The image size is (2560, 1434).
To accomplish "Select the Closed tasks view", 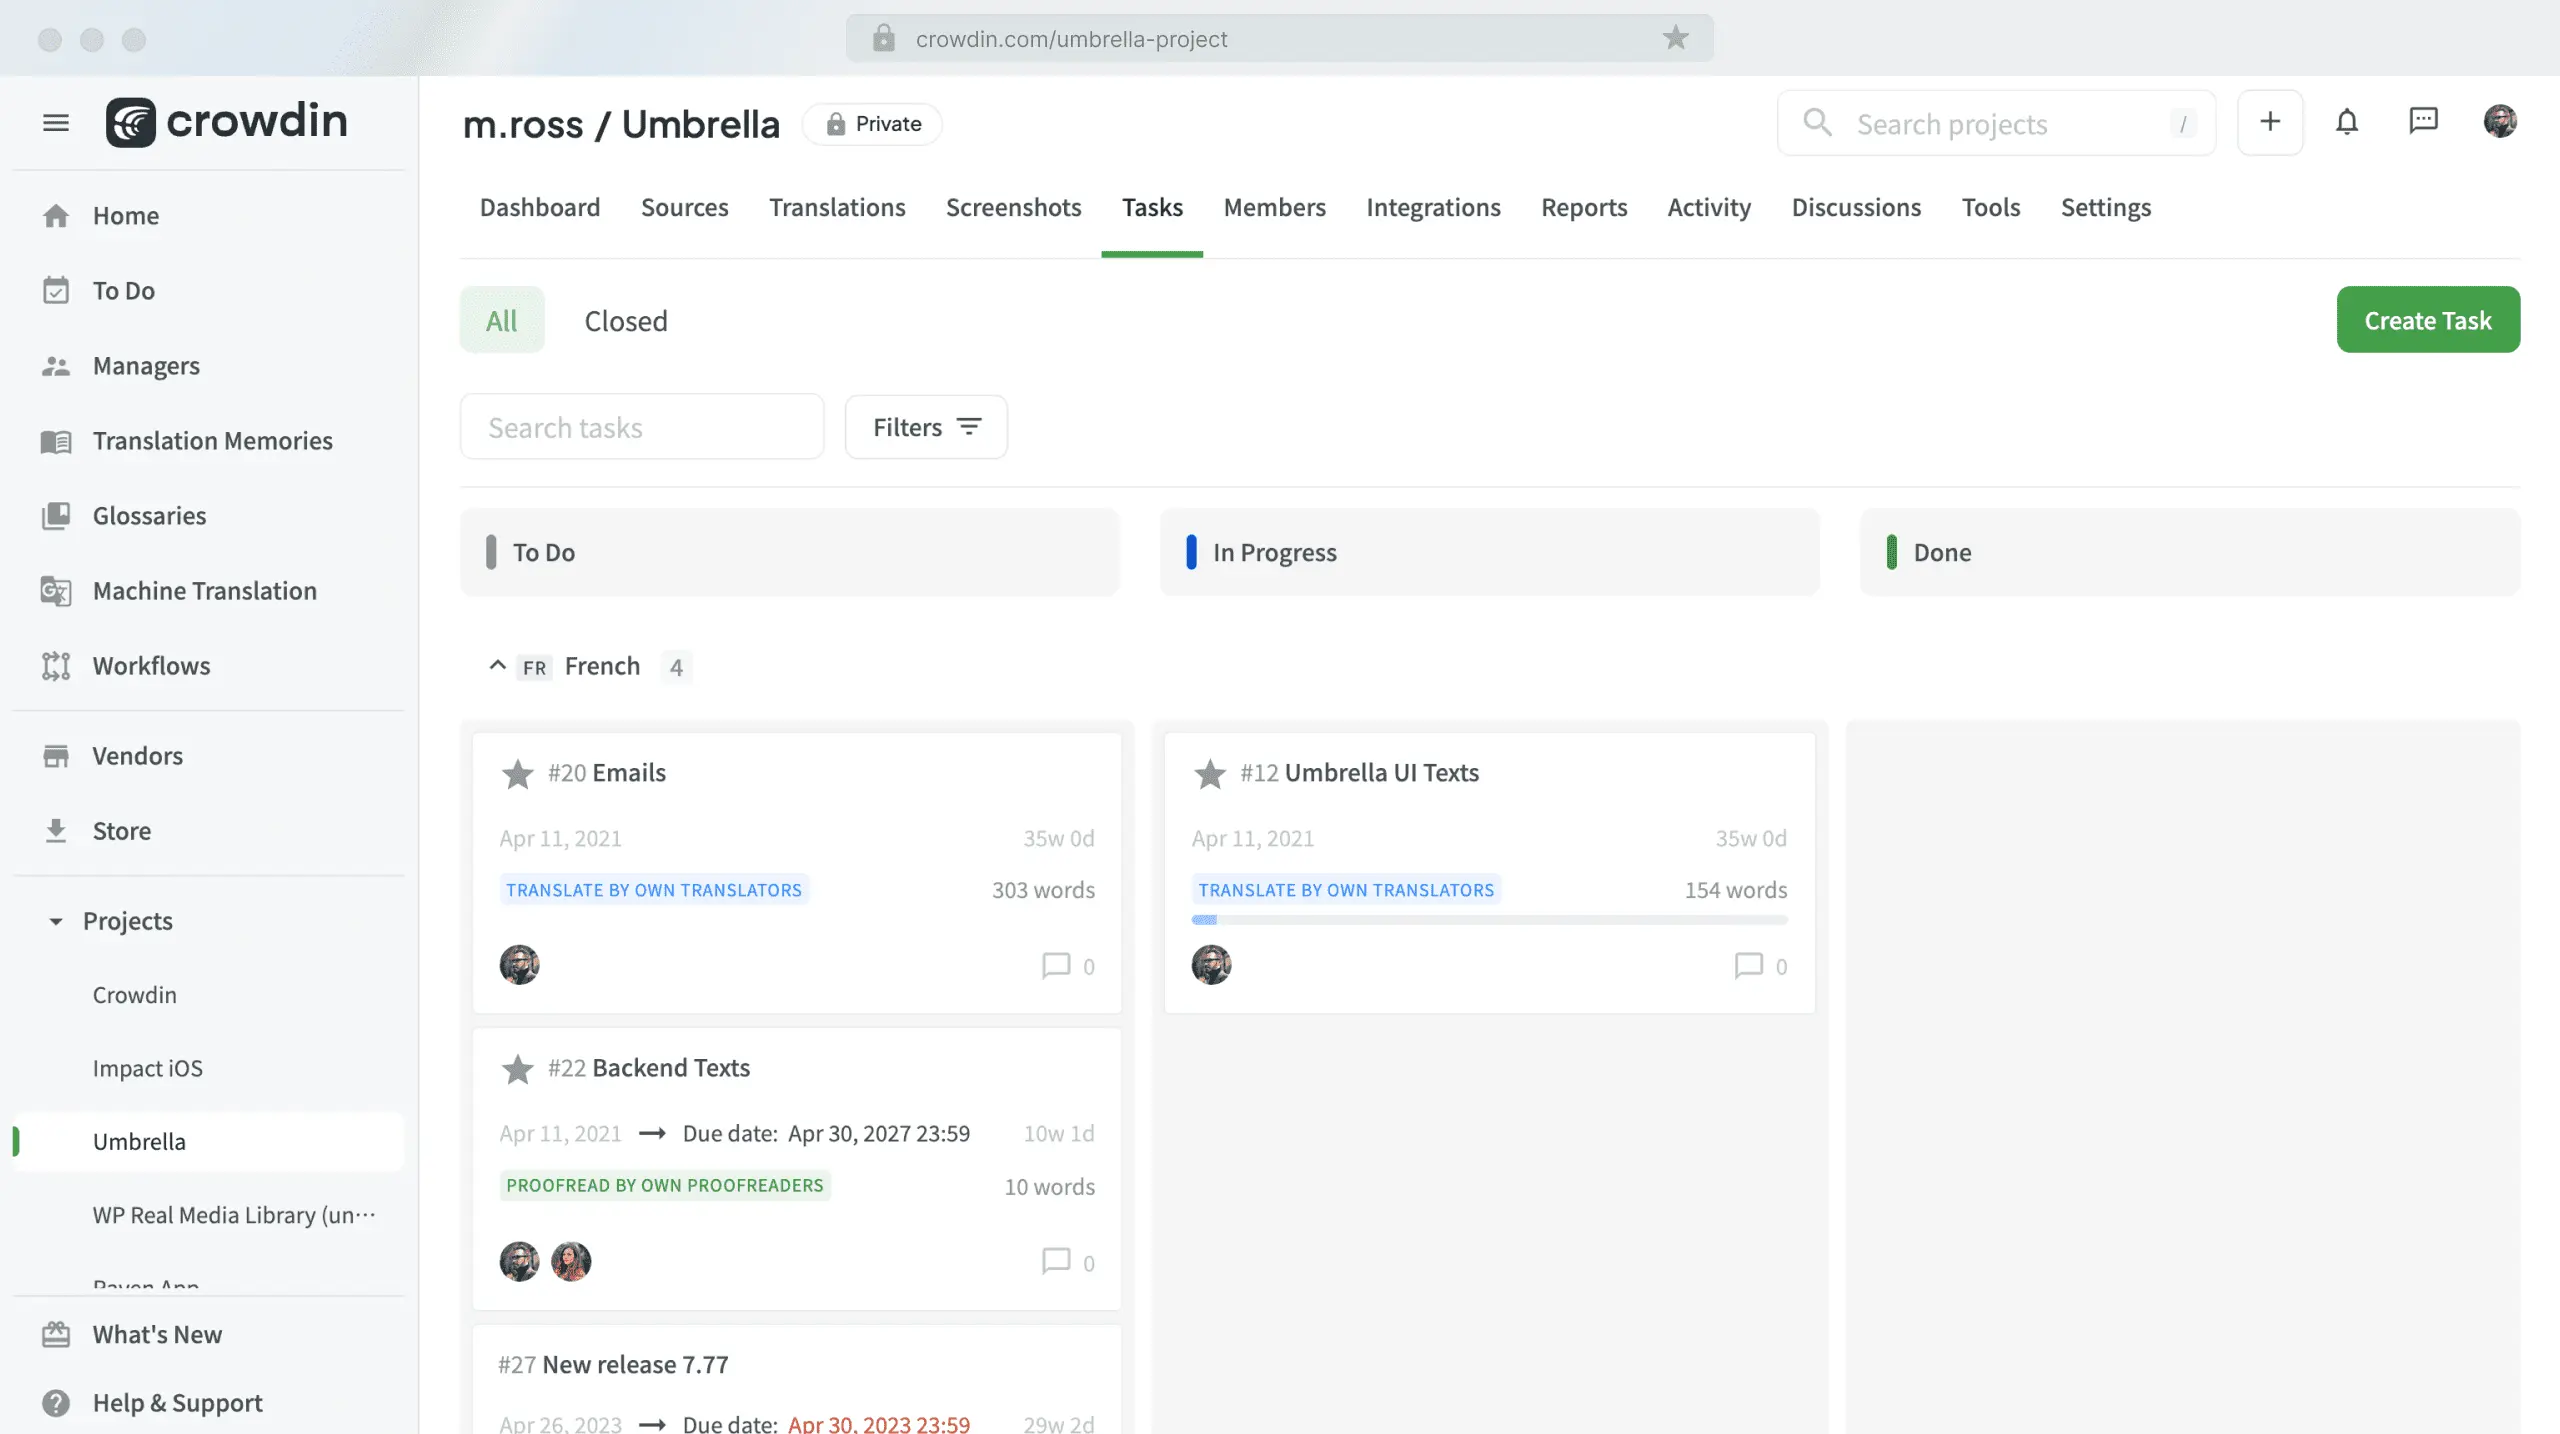I will [624, 318].
